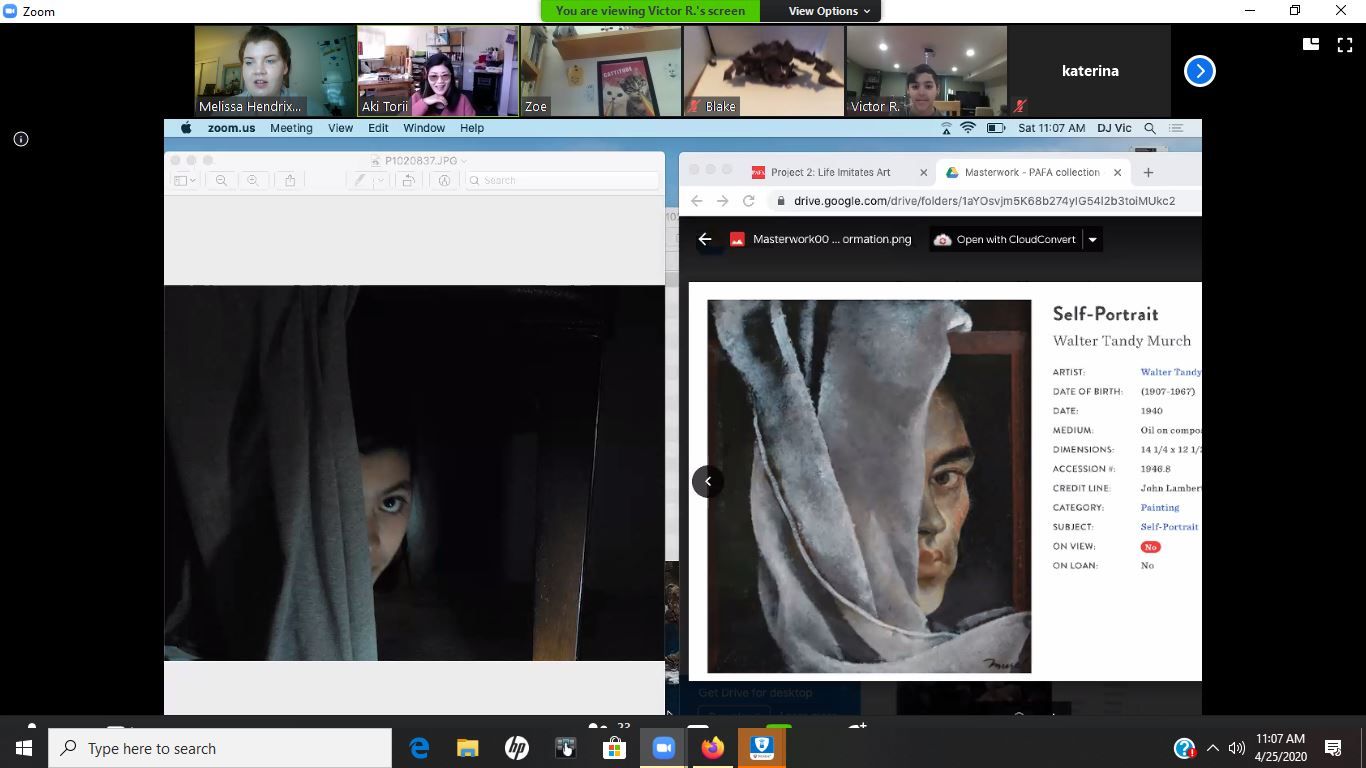Open Firefox from the taskbar
Viewport: 1366px width, 768px height.
(712, 748)
